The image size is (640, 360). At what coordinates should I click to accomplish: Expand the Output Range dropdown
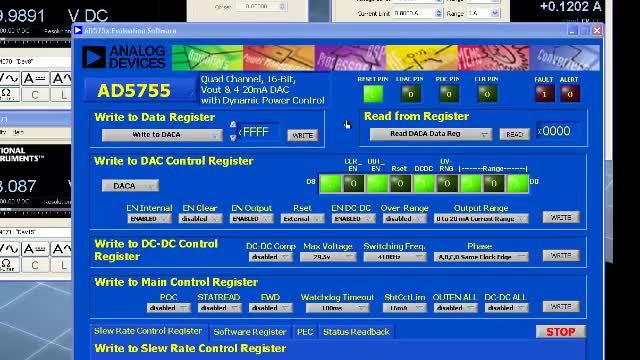coord(481,219)
